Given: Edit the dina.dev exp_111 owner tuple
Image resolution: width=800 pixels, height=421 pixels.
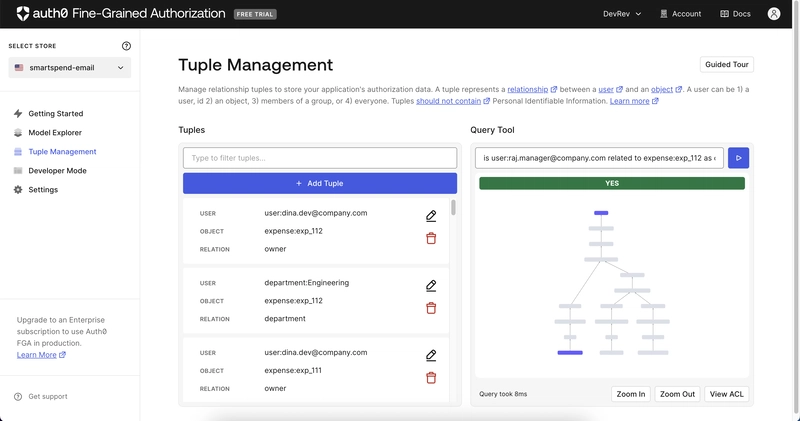Looking at the screenshot, I should [x=431, y=356].
